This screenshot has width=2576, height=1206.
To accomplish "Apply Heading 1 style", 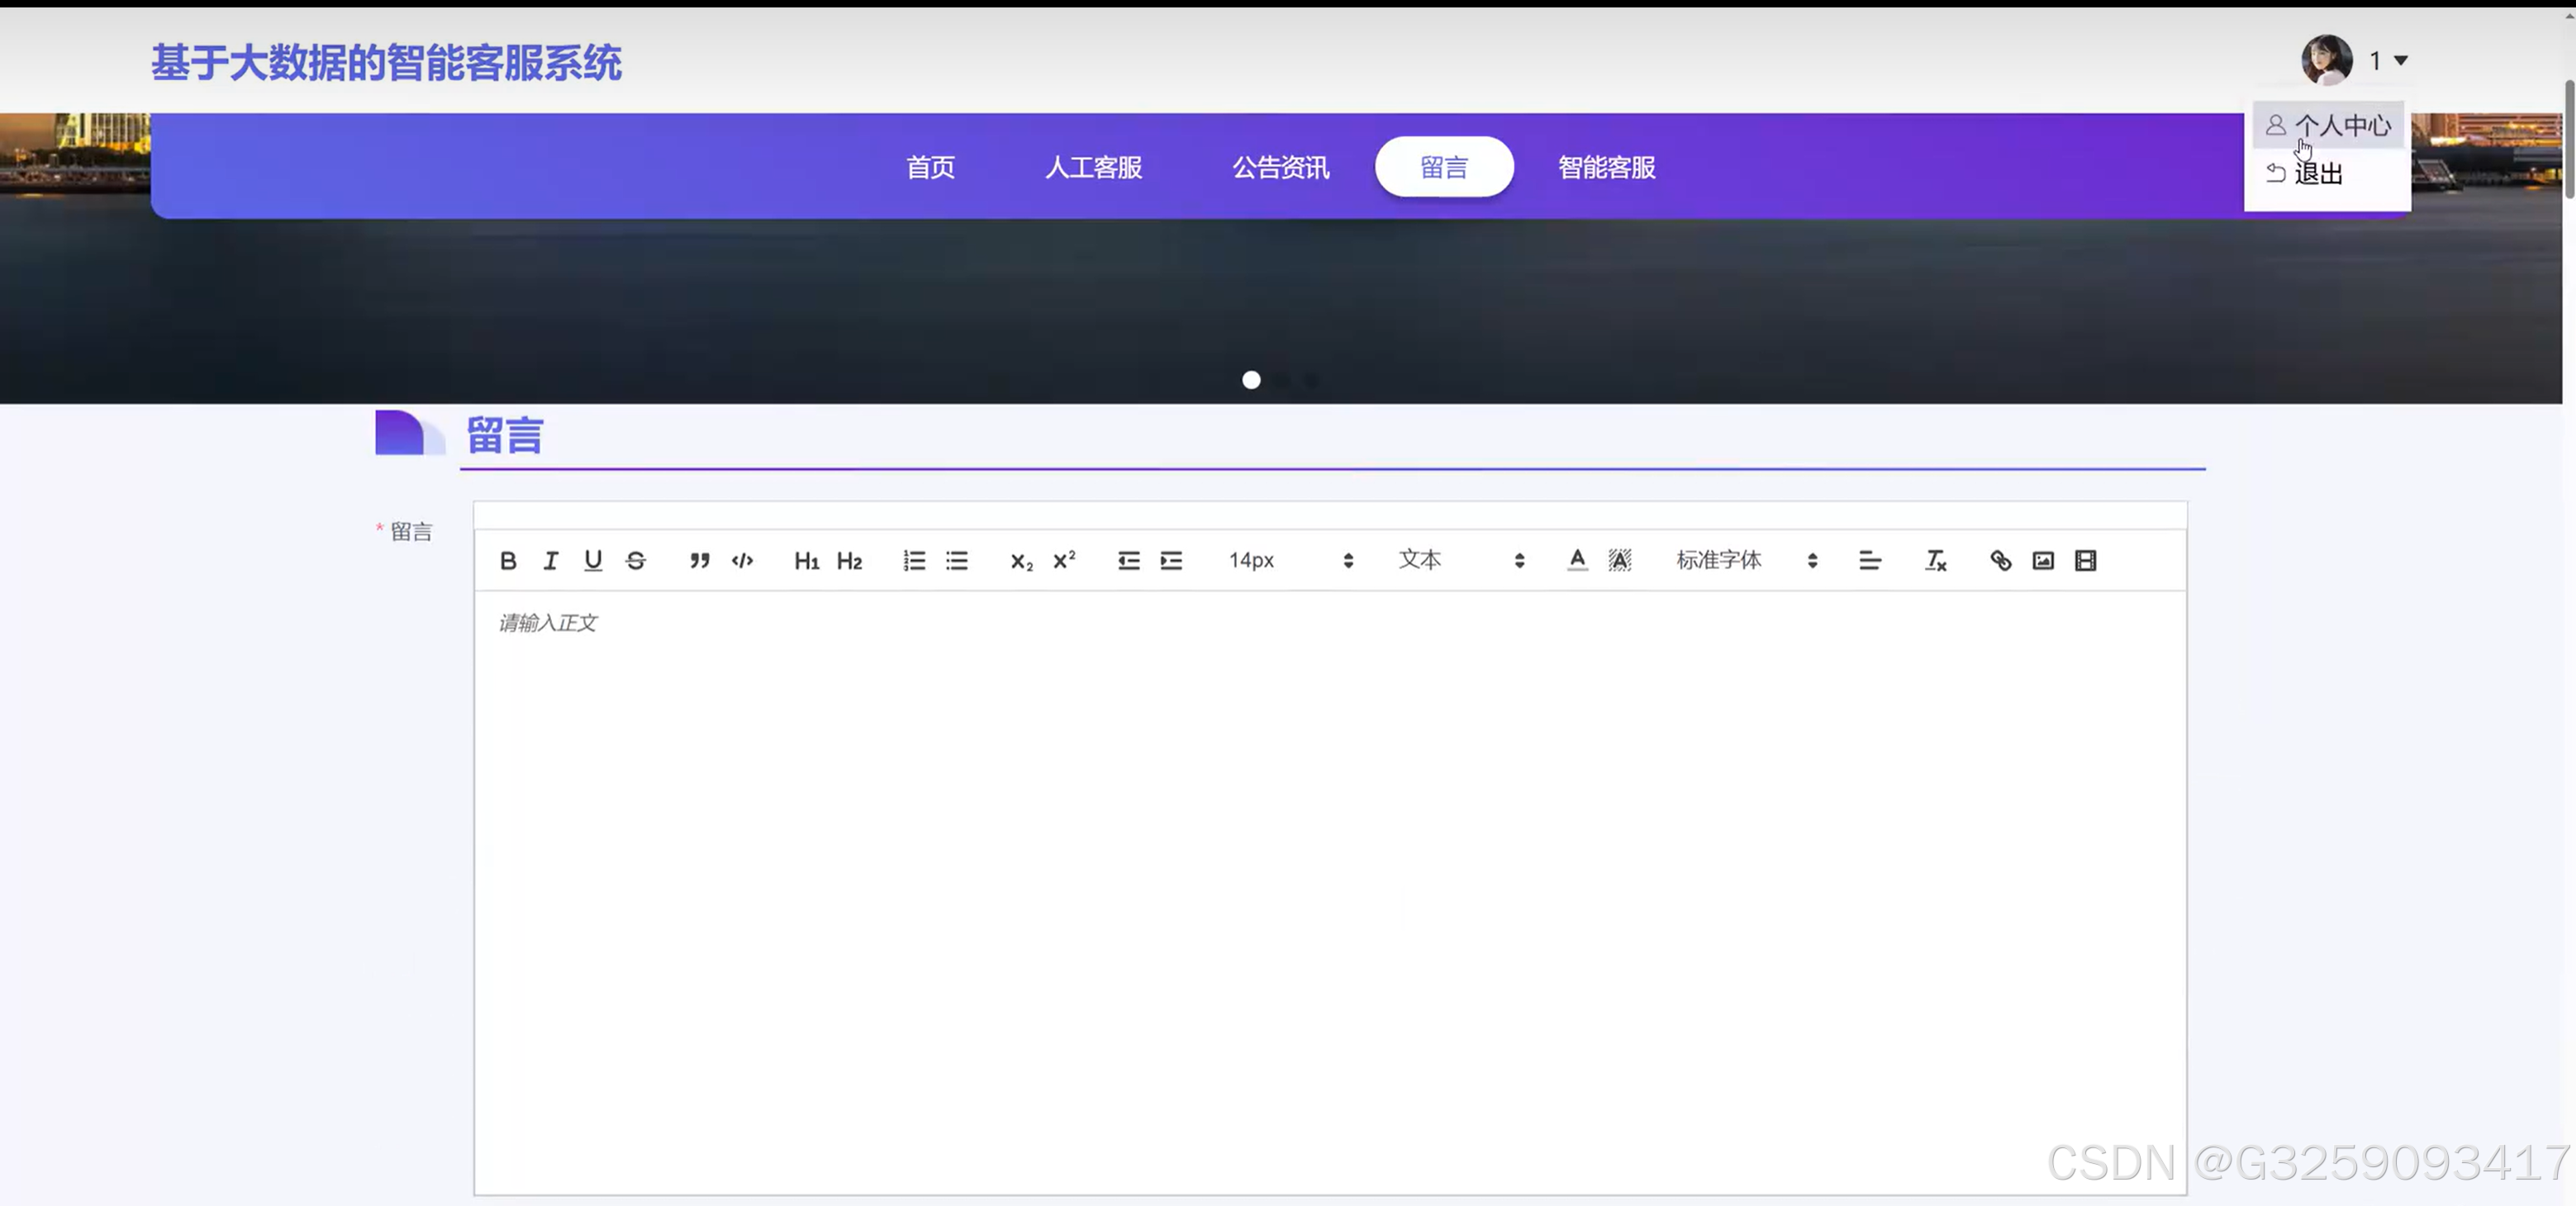I will (x=807, y=561).
